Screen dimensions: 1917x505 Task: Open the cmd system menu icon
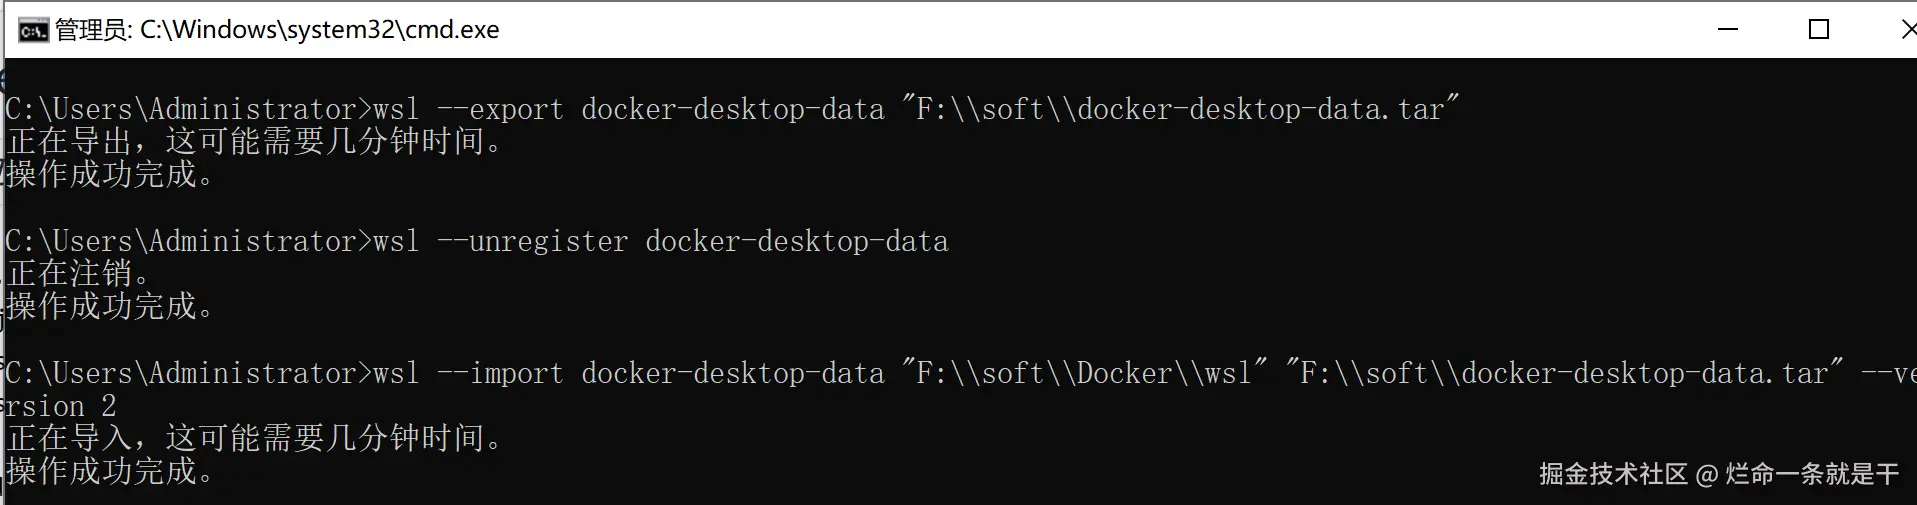coord(33,30)
